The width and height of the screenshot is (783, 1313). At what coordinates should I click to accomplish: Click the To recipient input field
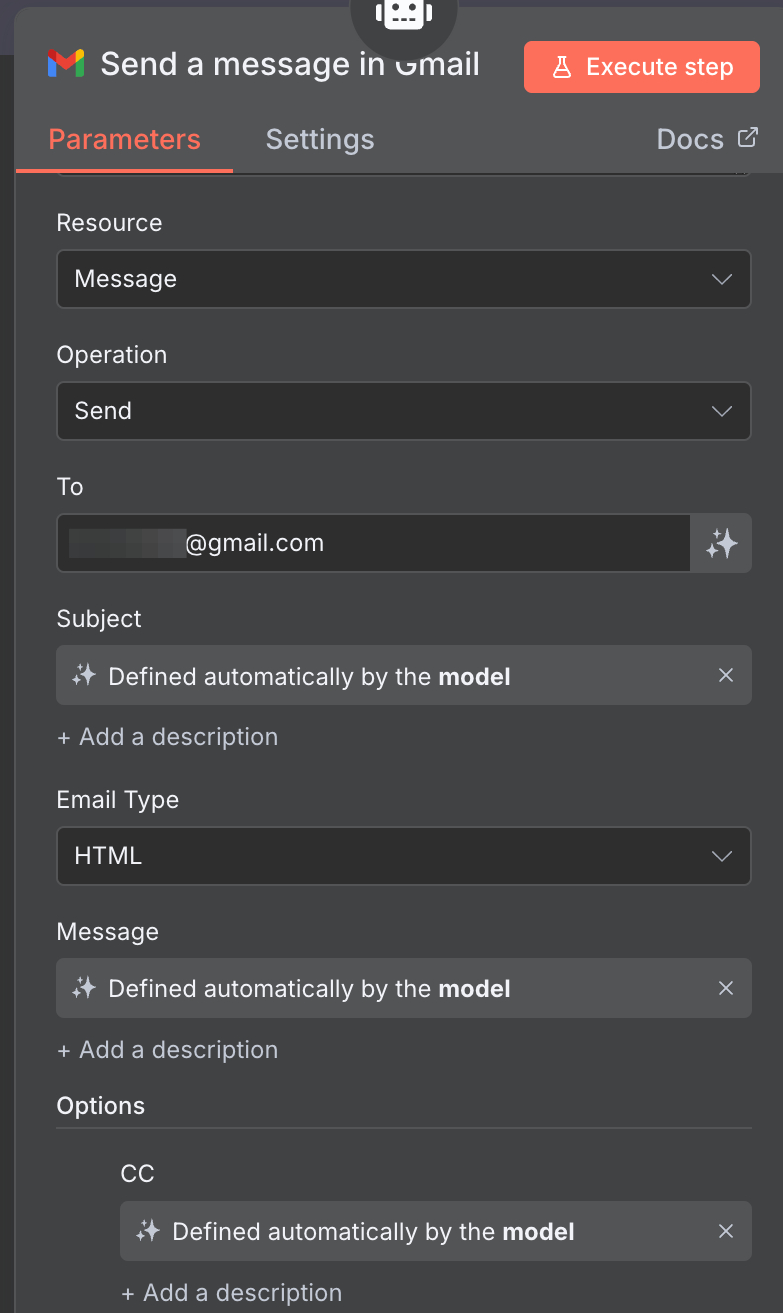[370, 543]
